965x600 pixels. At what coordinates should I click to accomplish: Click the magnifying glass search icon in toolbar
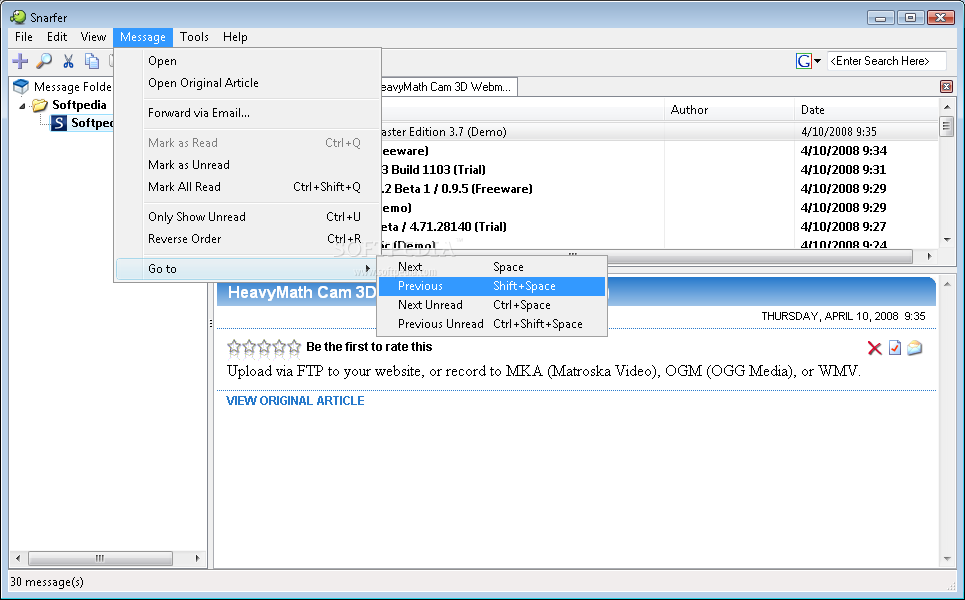44,61
